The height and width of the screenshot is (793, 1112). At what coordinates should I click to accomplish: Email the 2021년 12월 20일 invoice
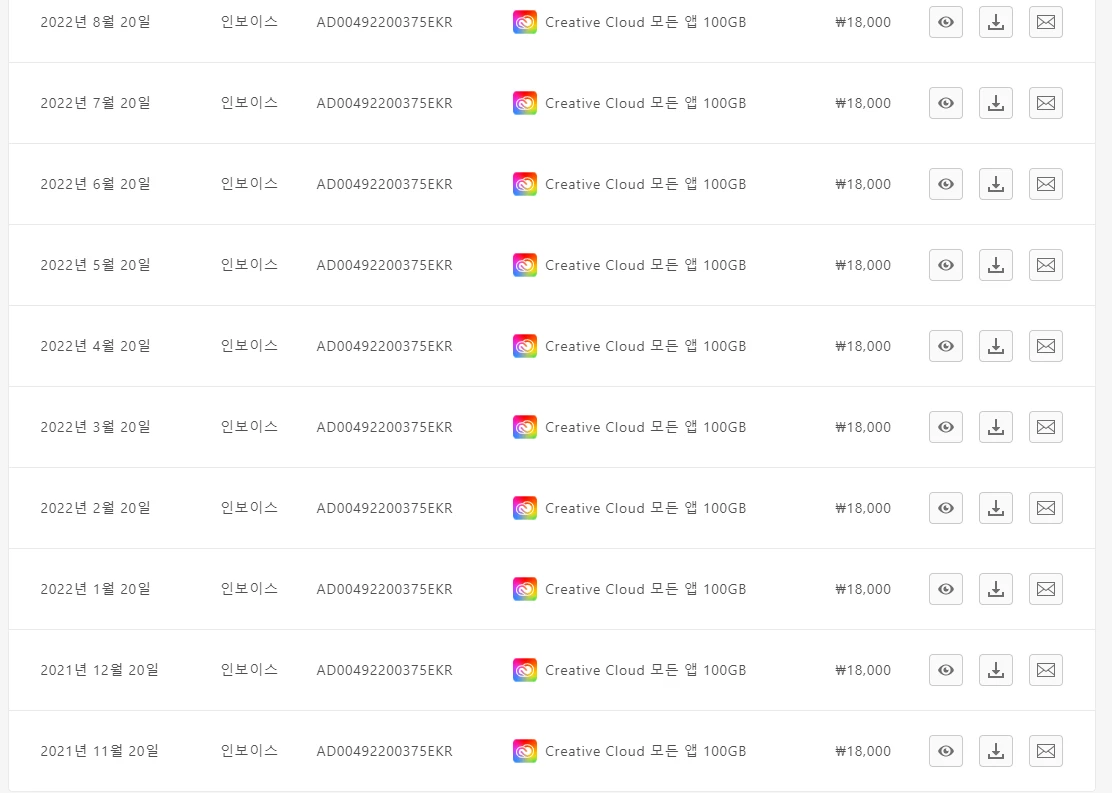(1045, 670)
